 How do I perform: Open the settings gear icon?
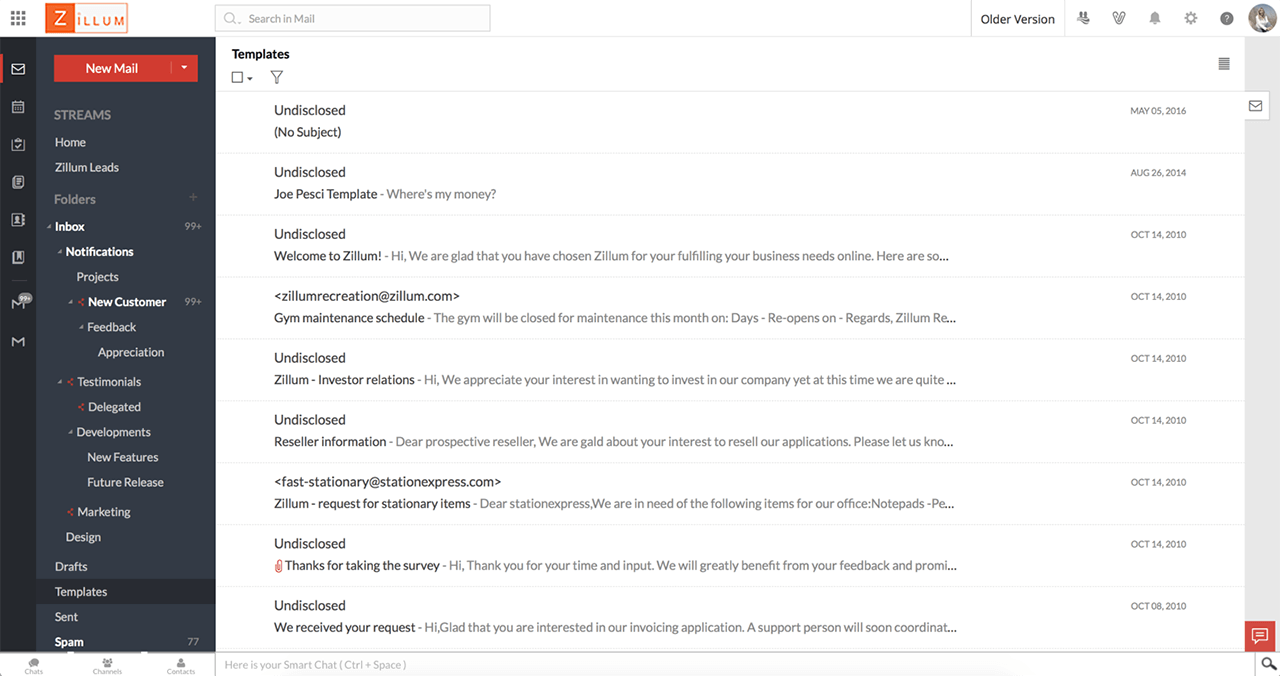pos(1191,18)
